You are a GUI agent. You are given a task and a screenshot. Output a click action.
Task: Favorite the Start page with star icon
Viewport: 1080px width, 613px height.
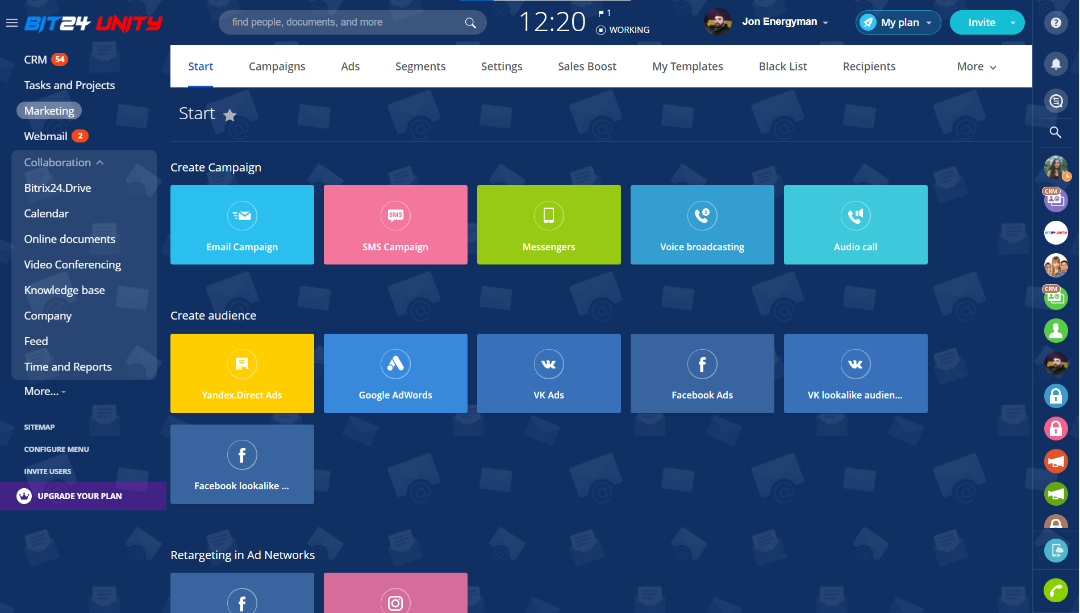(x=230, y=115)
